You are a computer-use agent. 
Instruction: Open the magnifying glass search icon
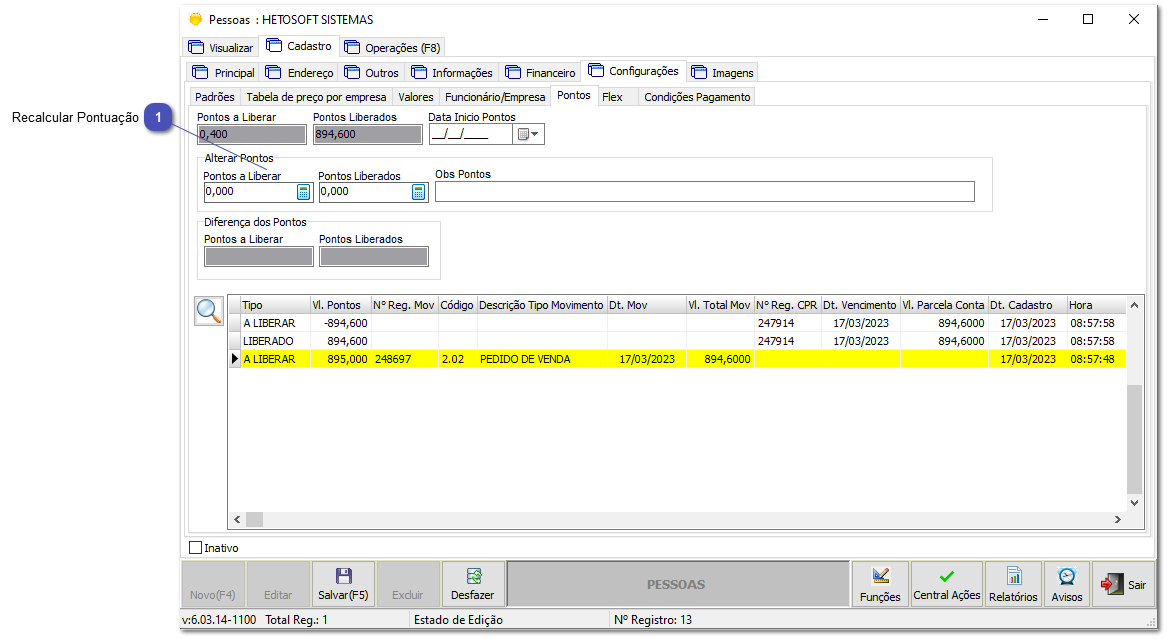[x=209, y=311]
